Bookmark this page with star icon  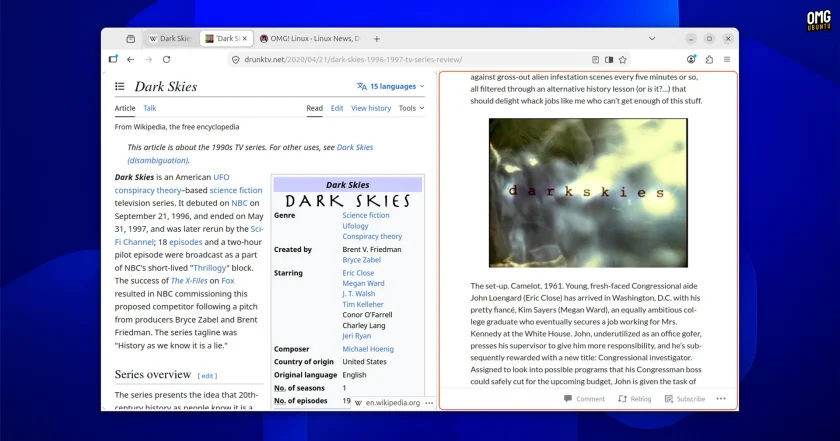[622, 59]
